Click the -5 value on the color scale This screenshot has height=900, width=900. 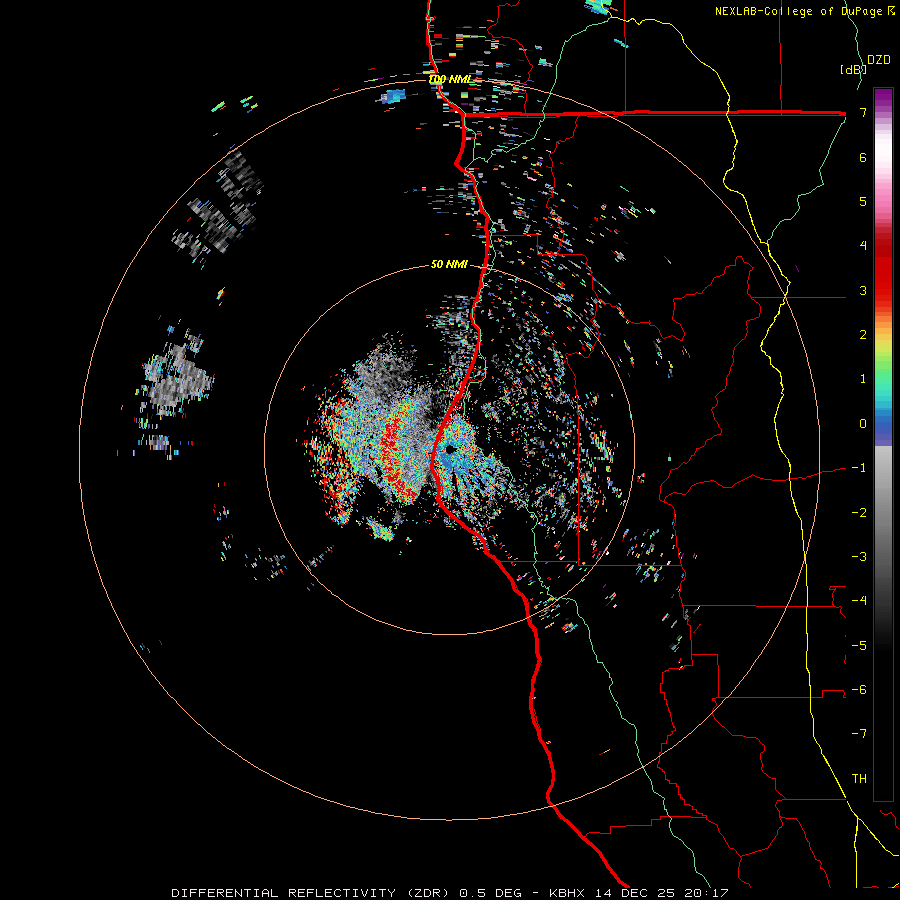[859, 646]
